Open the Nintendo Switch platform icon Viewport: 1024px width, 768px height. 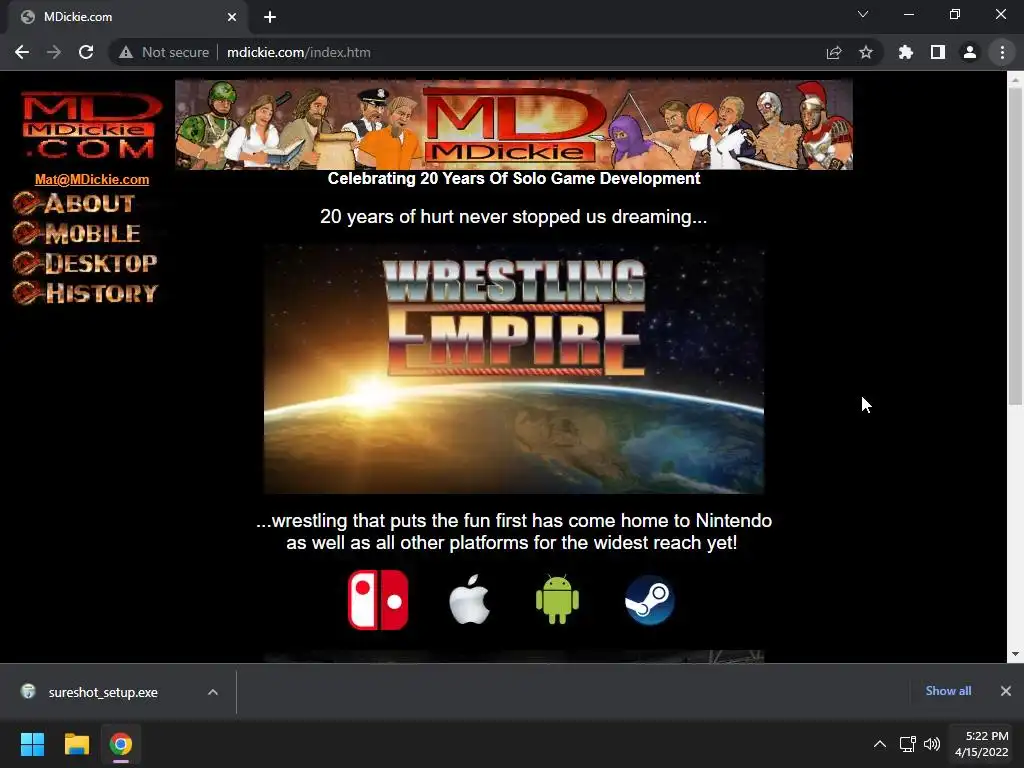pos(378,600)
